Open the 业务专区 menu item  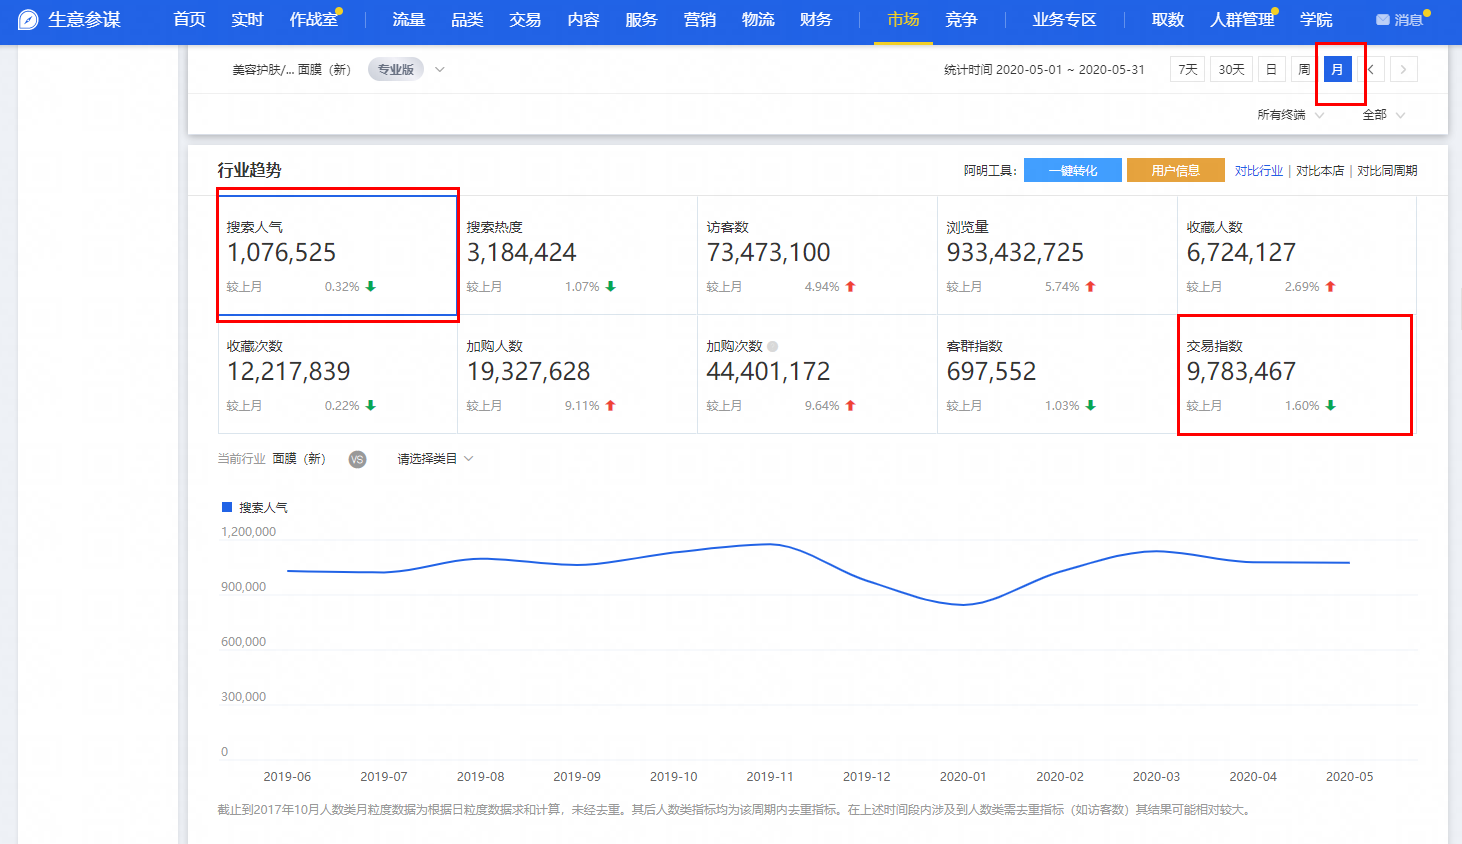tap(1064, 20)
